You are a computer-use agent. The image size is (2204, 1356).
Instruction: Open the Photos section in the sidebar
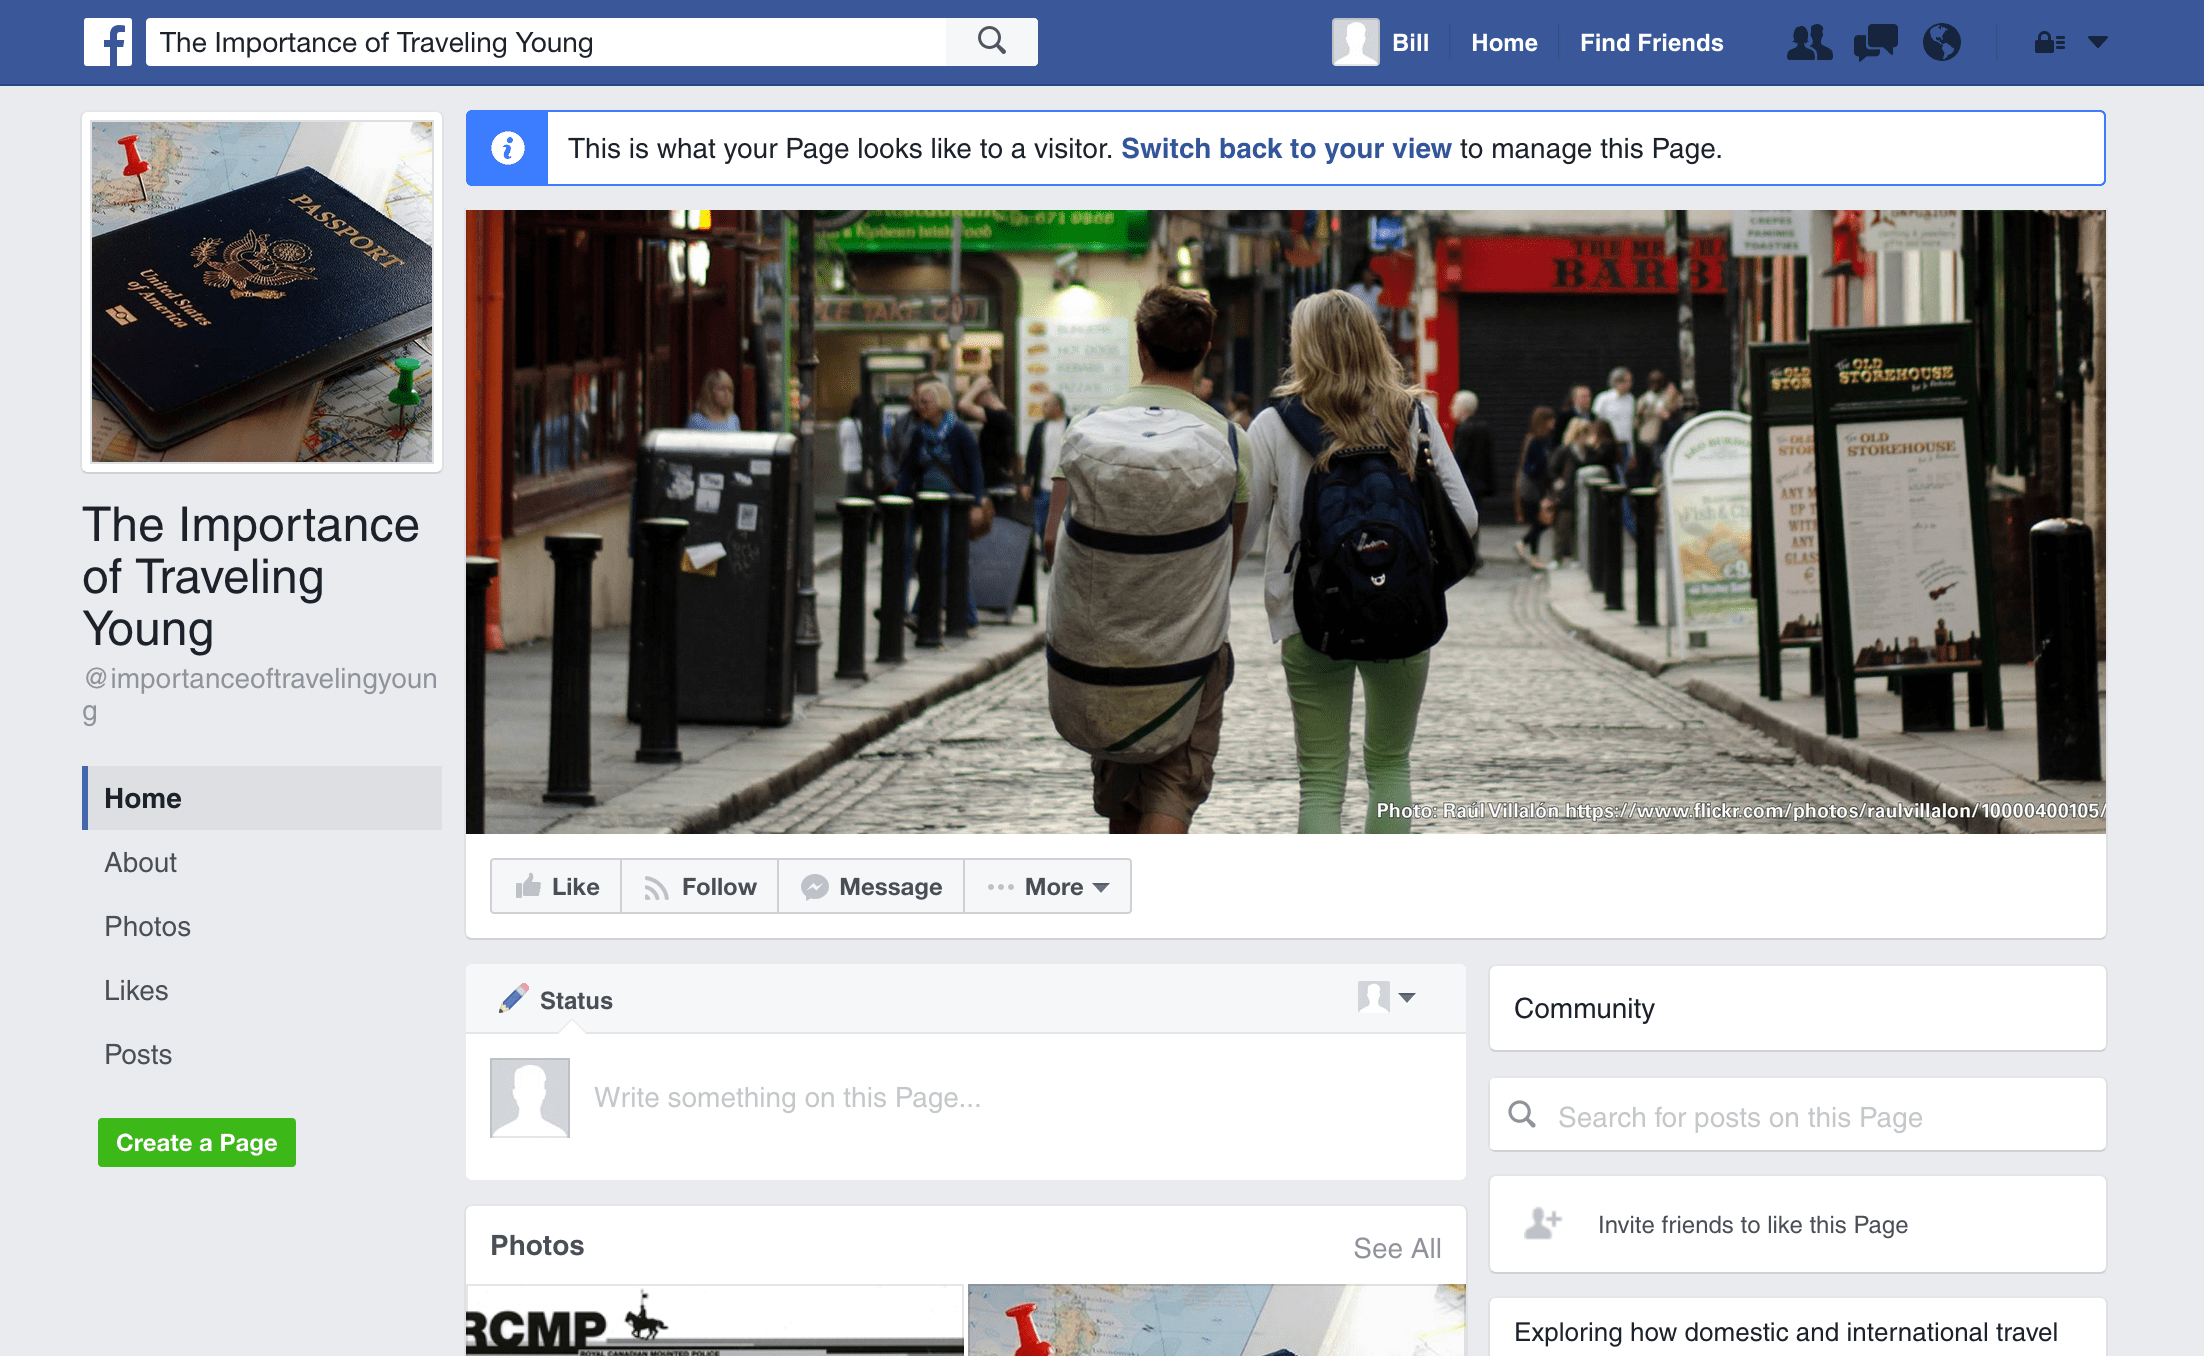click(x=148, y=926)
